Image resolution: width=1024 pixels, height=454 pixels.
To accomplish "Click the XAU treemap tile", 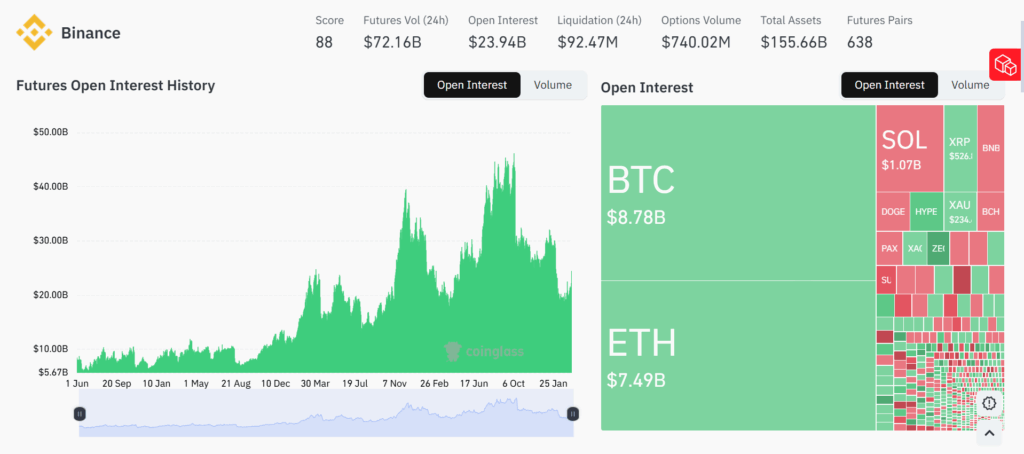I will [960, 211].
